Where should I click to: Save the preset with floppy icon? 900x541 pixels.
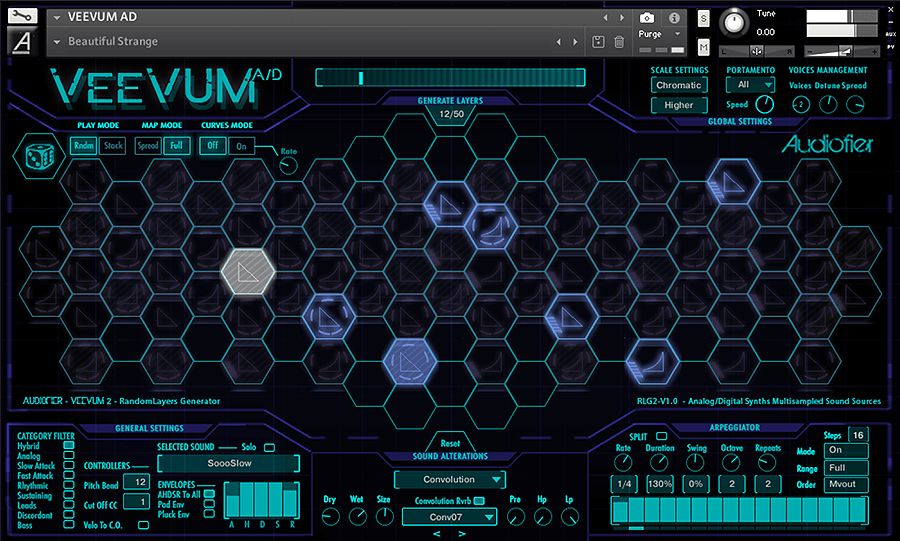click(598, 41)
